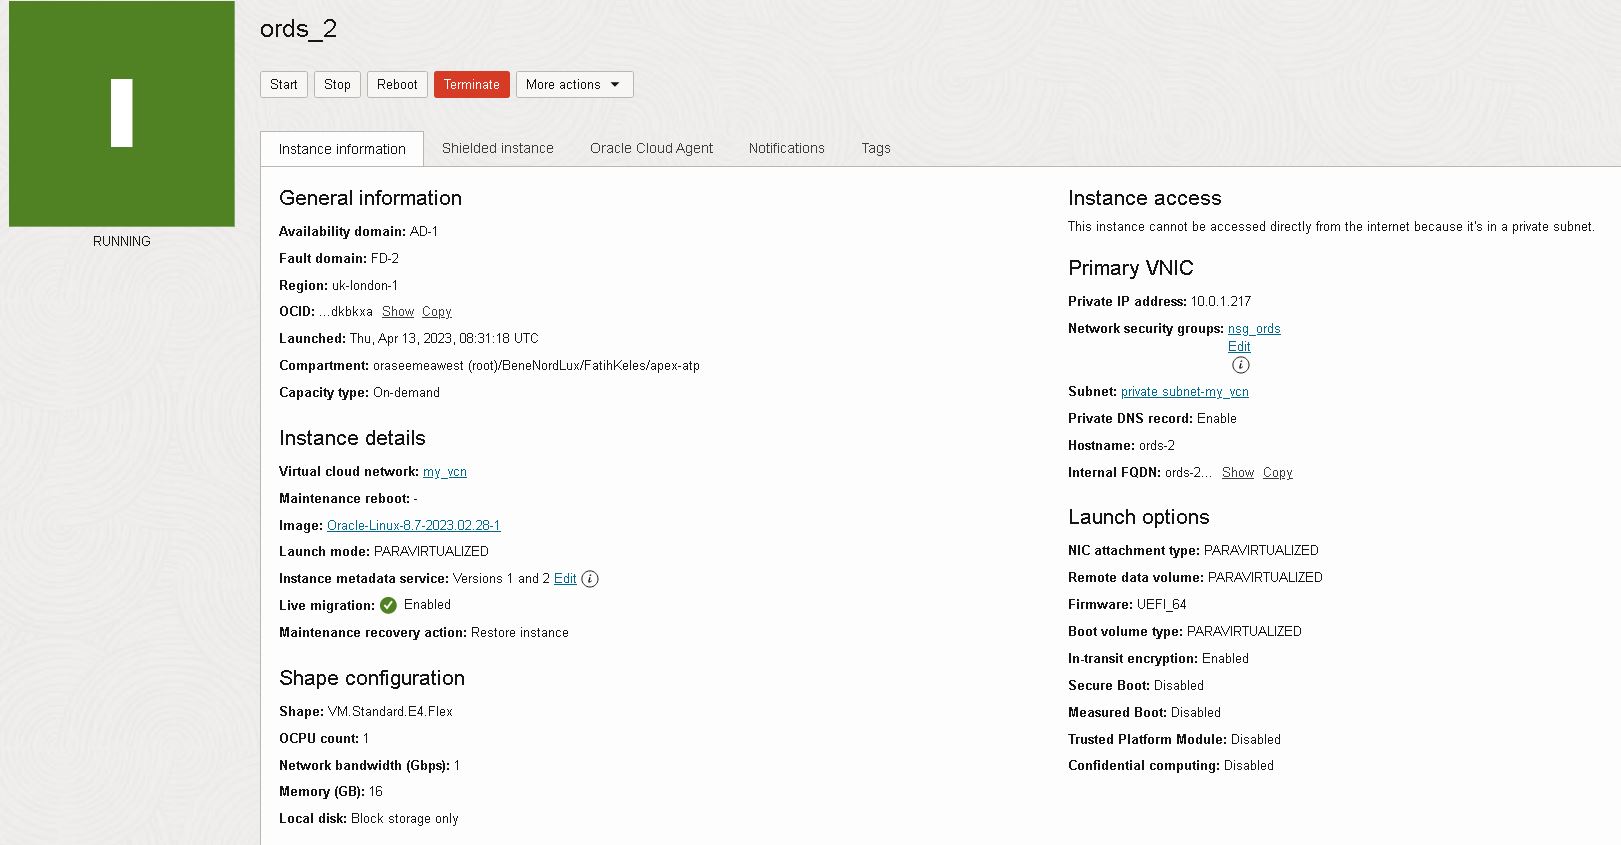Open the my_vcn virtual cloud network link
Image resolution: width=1621 pixels, height=845 pixels.
(445, 472)
